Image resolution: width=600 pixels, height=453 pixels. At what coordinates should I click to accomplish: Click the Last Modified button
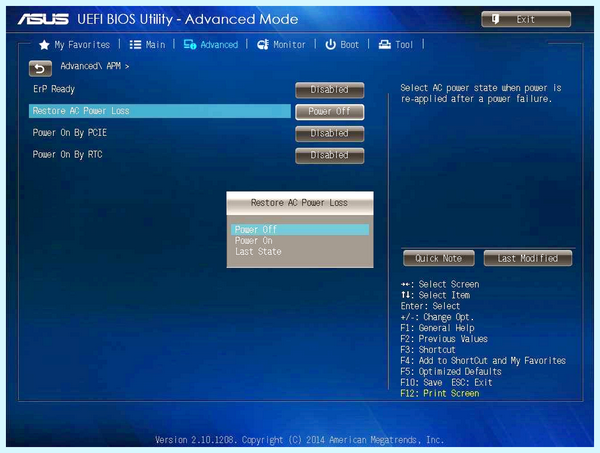528,258
